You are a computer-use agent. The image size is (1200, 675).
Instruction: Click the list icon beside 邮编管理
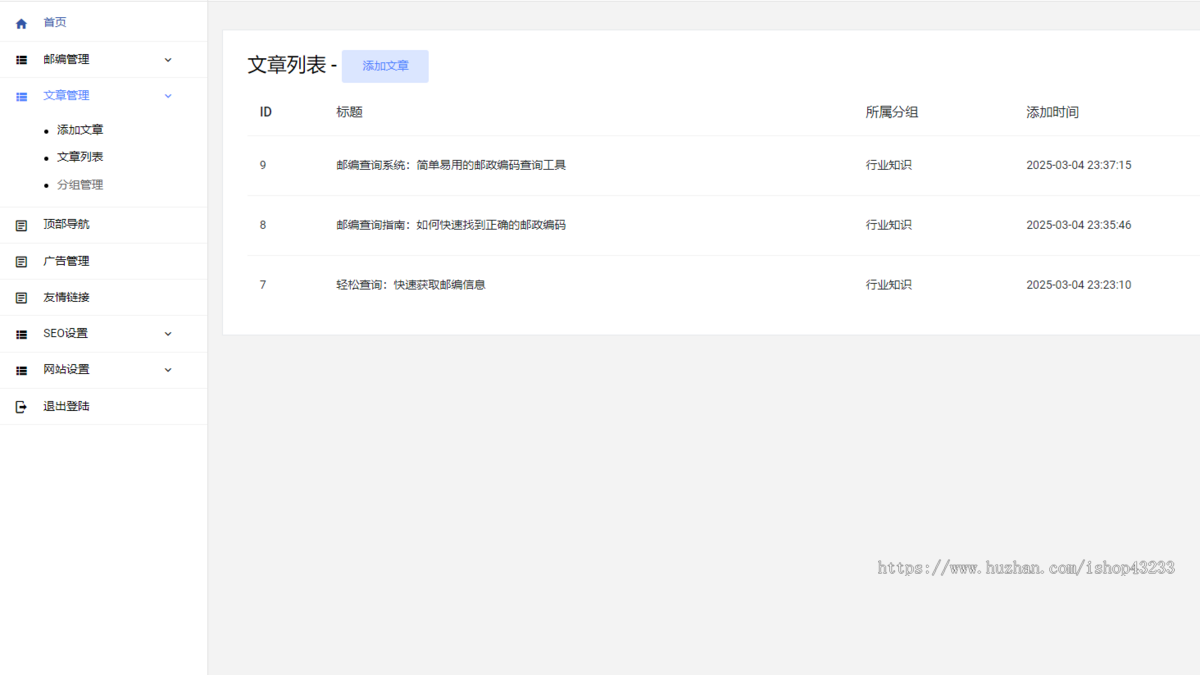click(x=21, y=60)
